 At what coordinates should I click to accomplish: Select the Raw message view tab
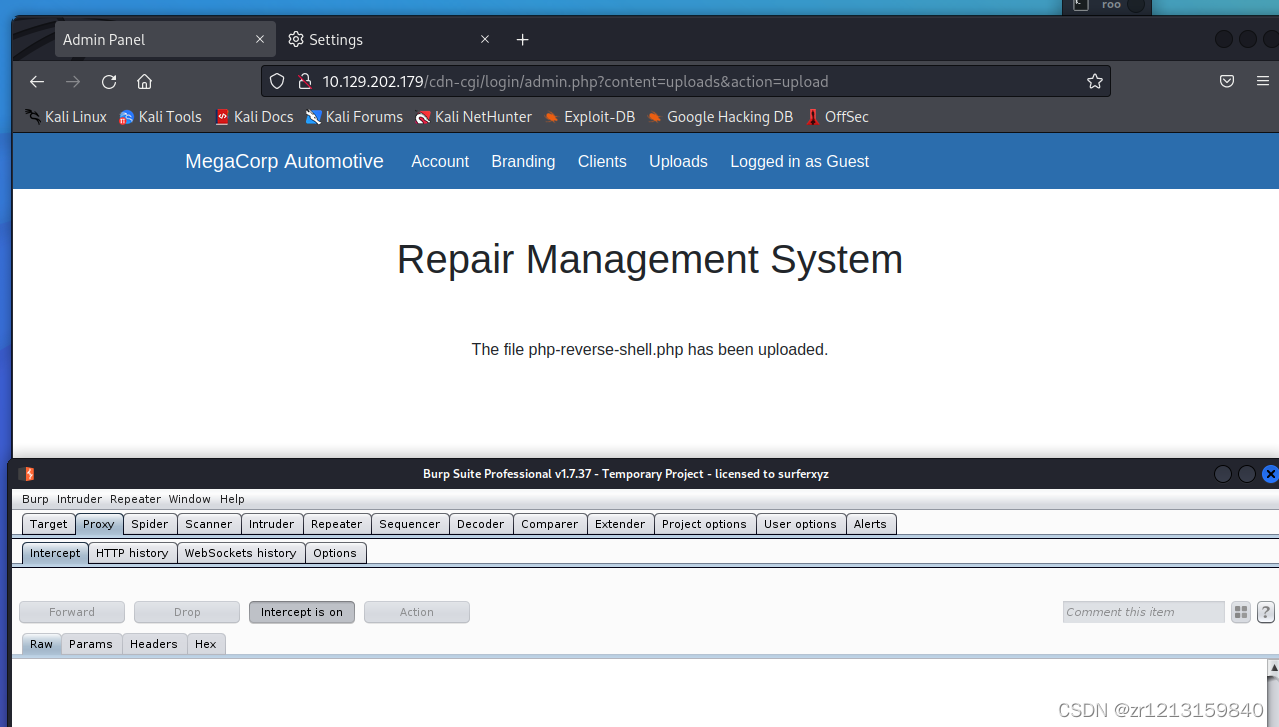[x=41, y=644]
